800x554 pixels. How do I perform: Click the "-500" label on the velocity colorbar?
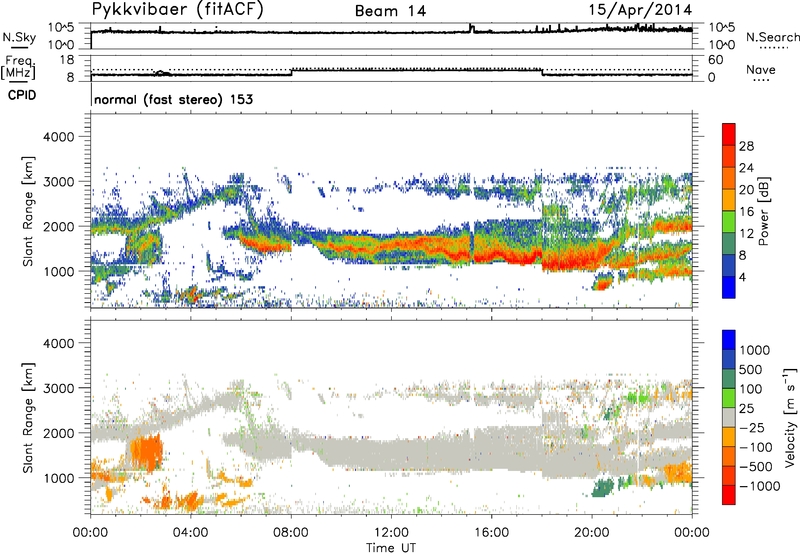[755, 467]
